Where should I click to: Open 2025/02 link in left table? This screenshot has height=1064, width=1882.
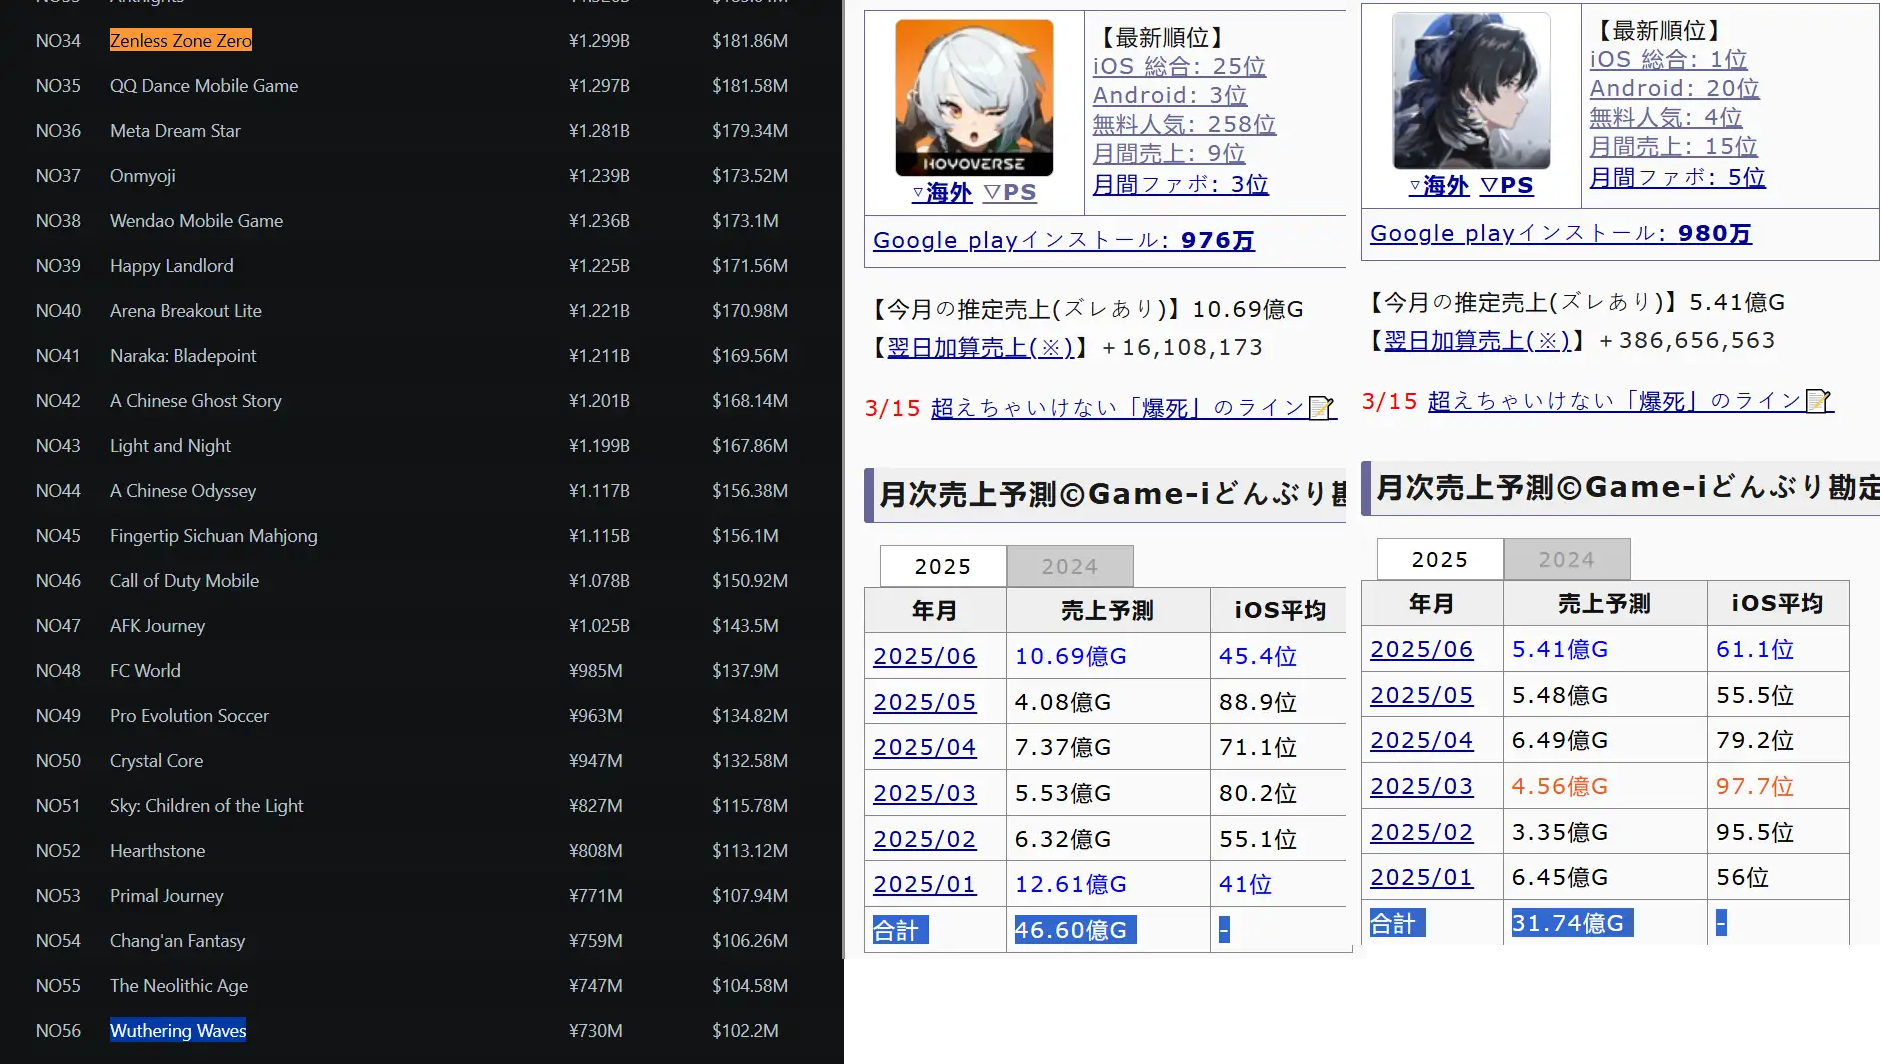click(x=924, y=839)
